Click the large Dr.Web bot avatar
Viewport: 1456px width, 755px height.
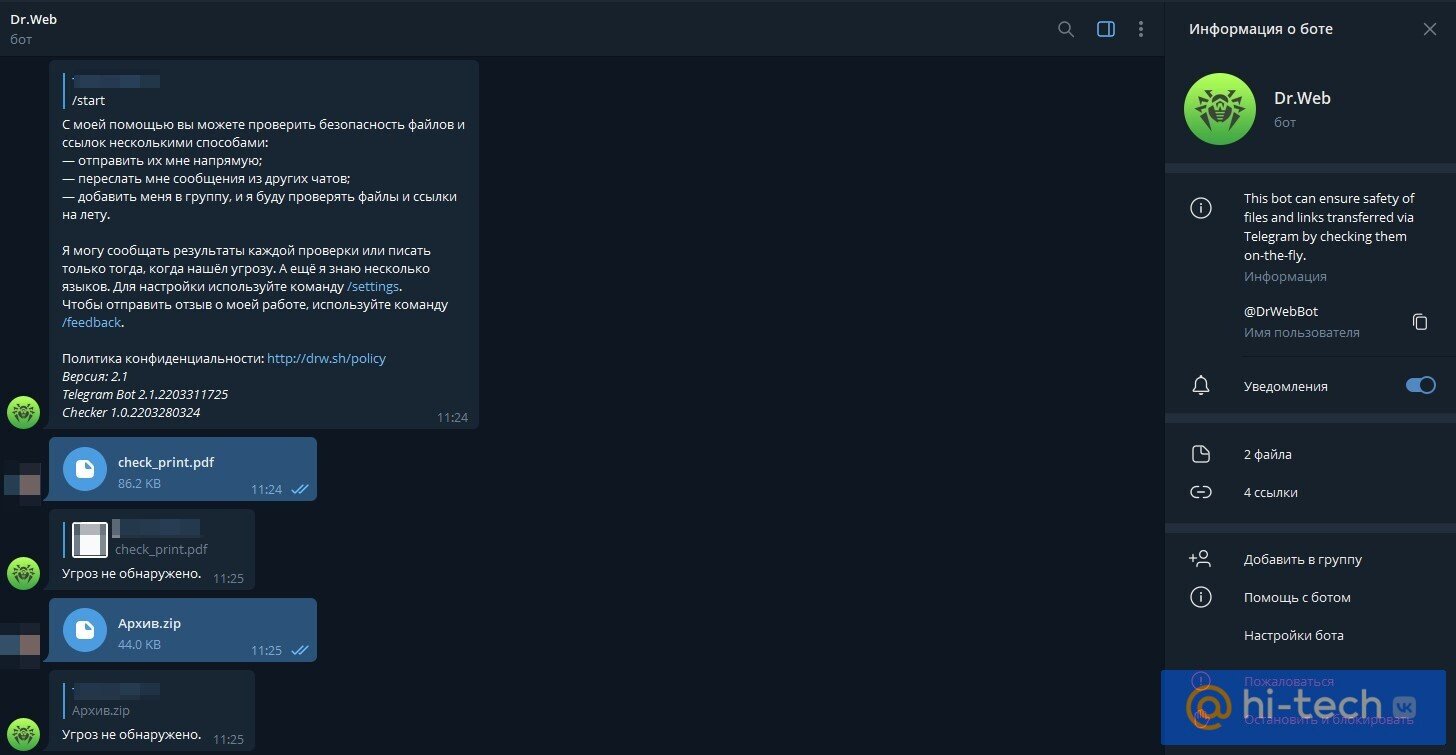click(x=1219, y=109)
